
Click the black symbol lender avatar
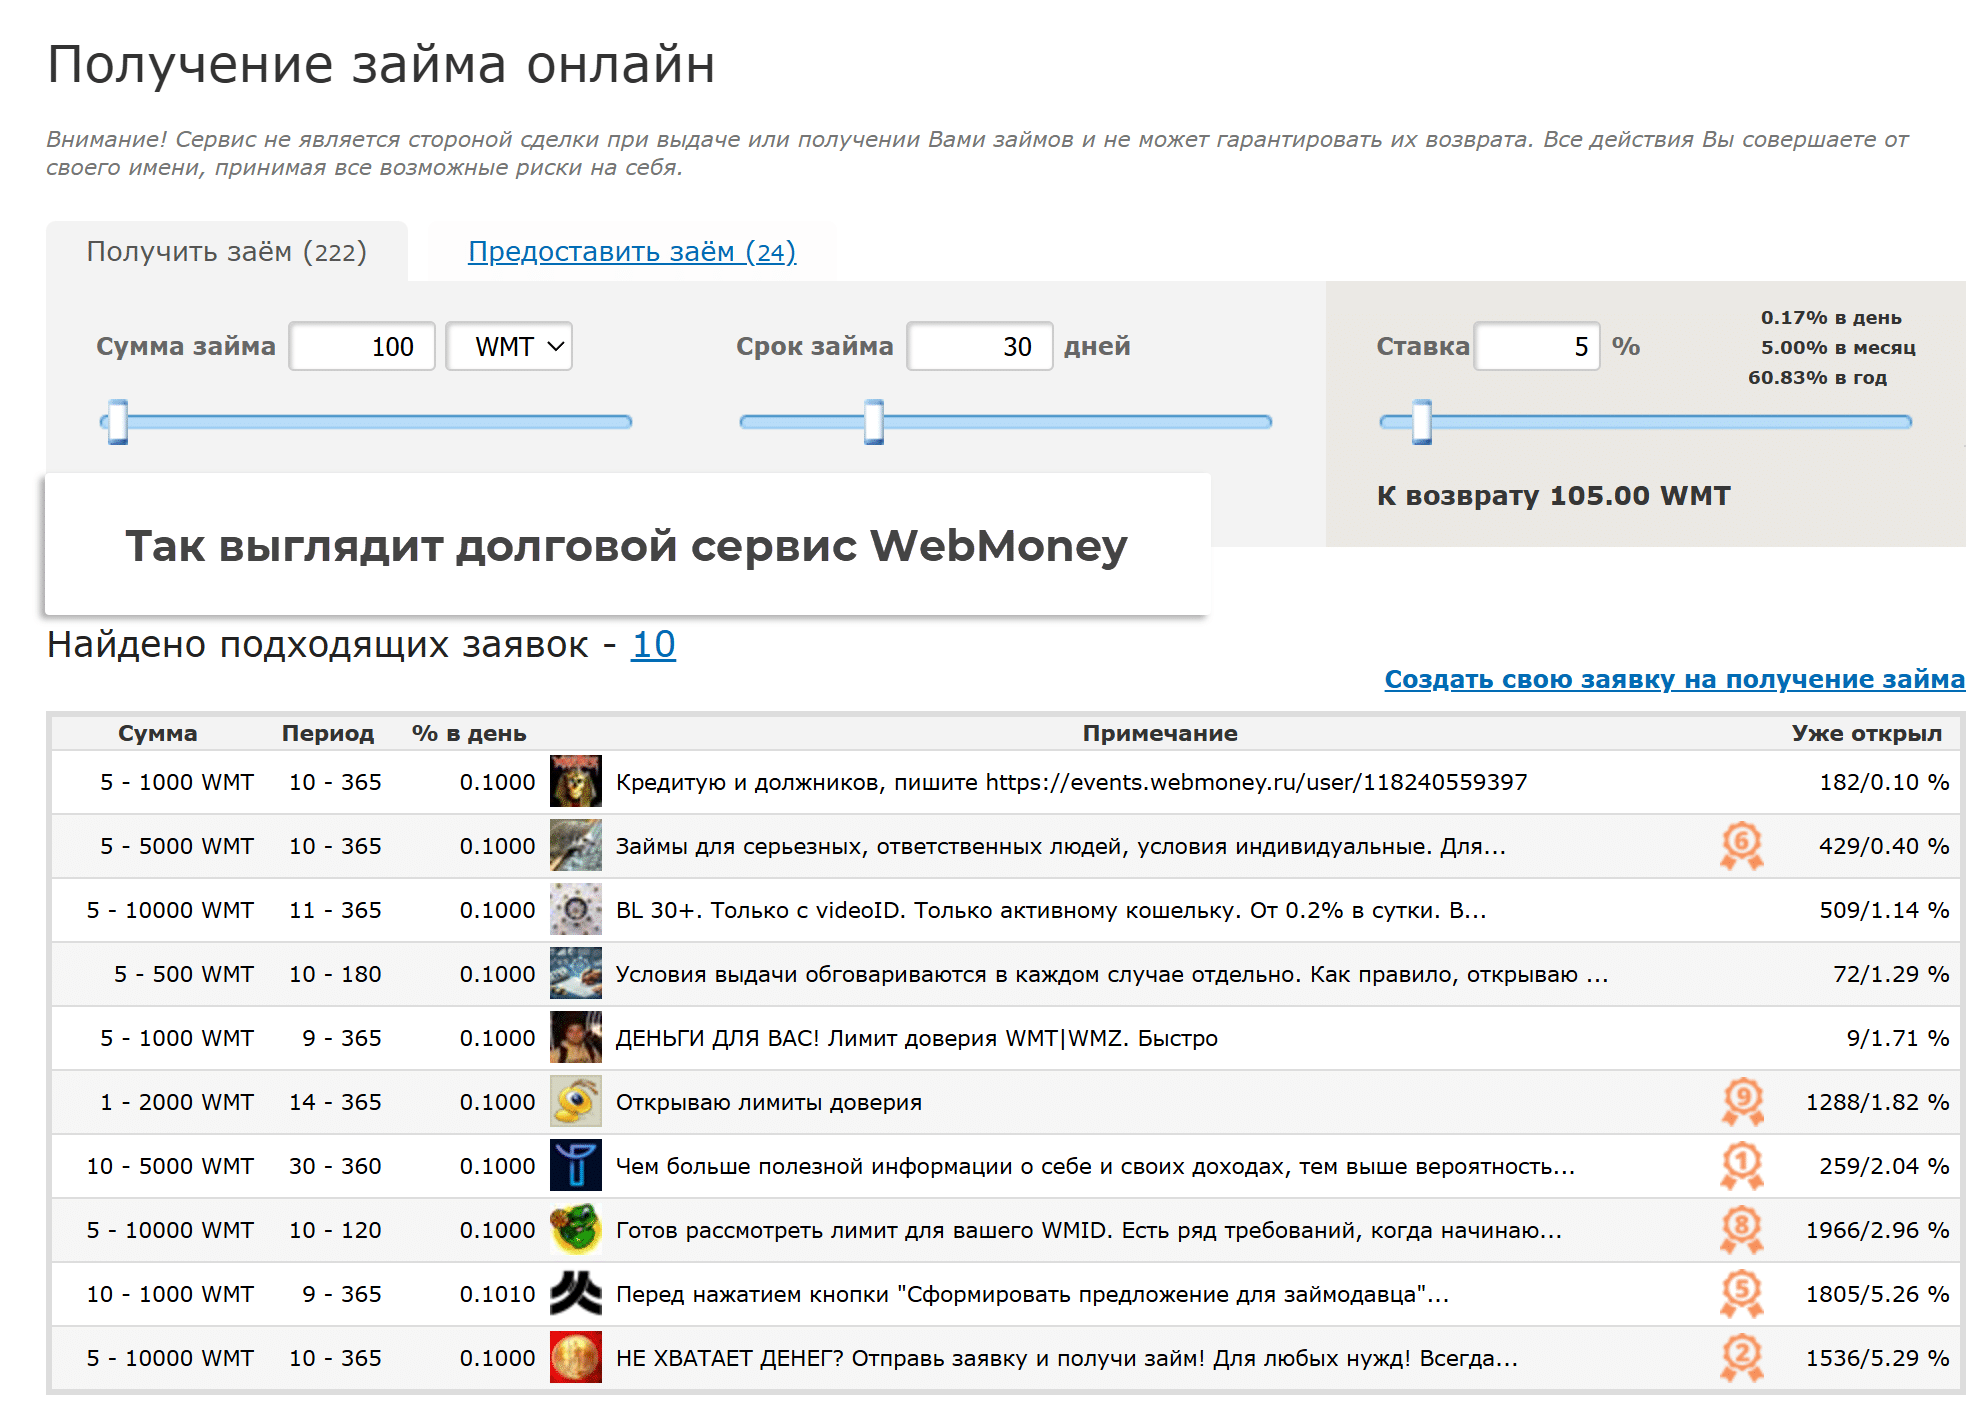(575, 1293)
